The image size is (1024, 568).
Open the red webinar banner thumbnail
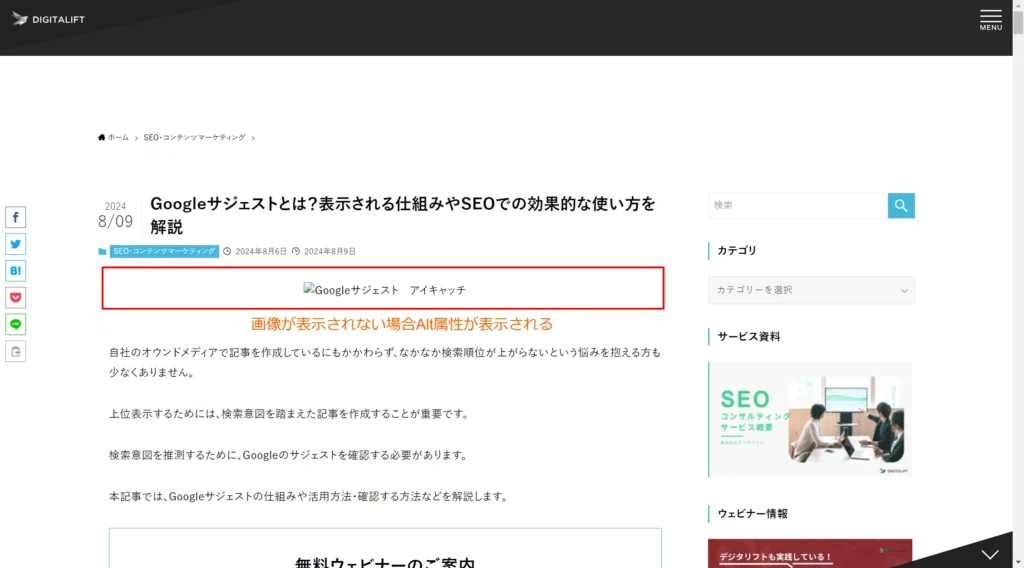(x=810, y=553)
